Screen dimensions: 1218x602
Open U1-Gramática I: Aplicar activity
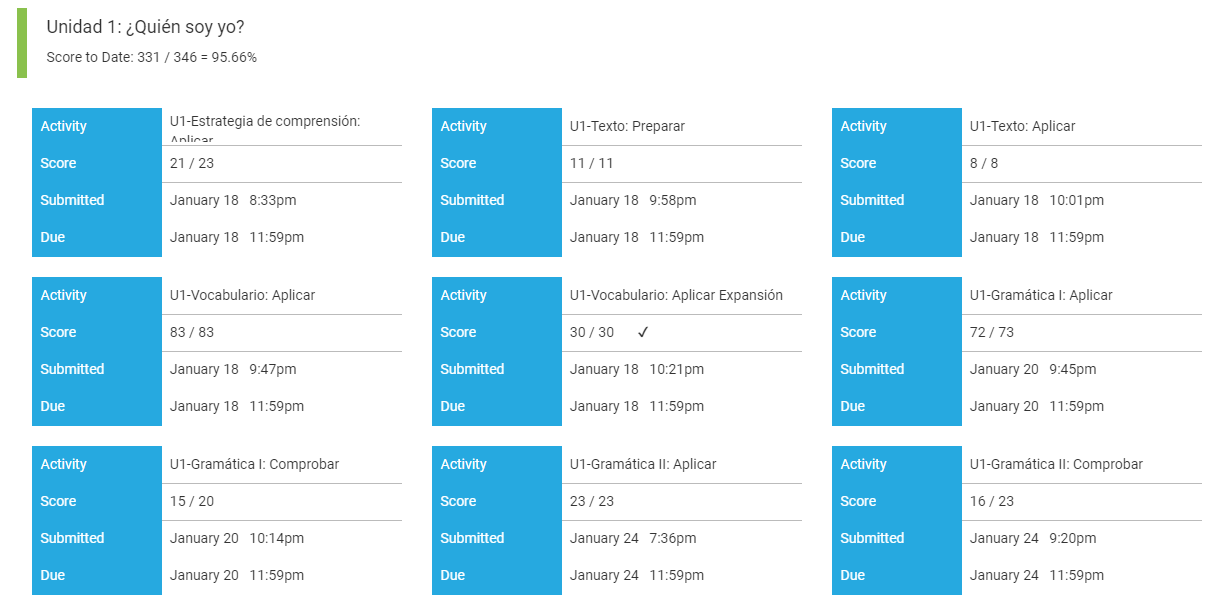click(x=1041, y=295)
